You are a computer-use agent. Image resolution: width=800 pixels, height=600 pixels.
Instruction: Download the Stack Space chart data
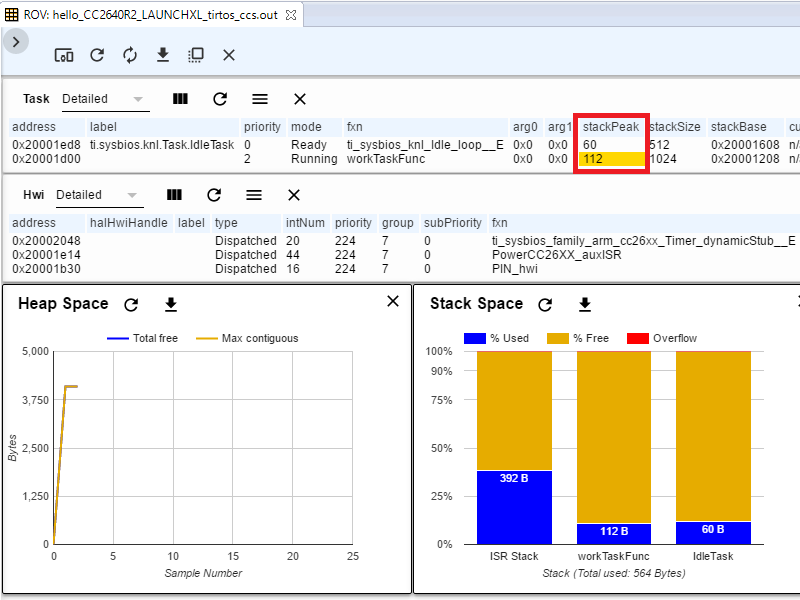[585, 304]
